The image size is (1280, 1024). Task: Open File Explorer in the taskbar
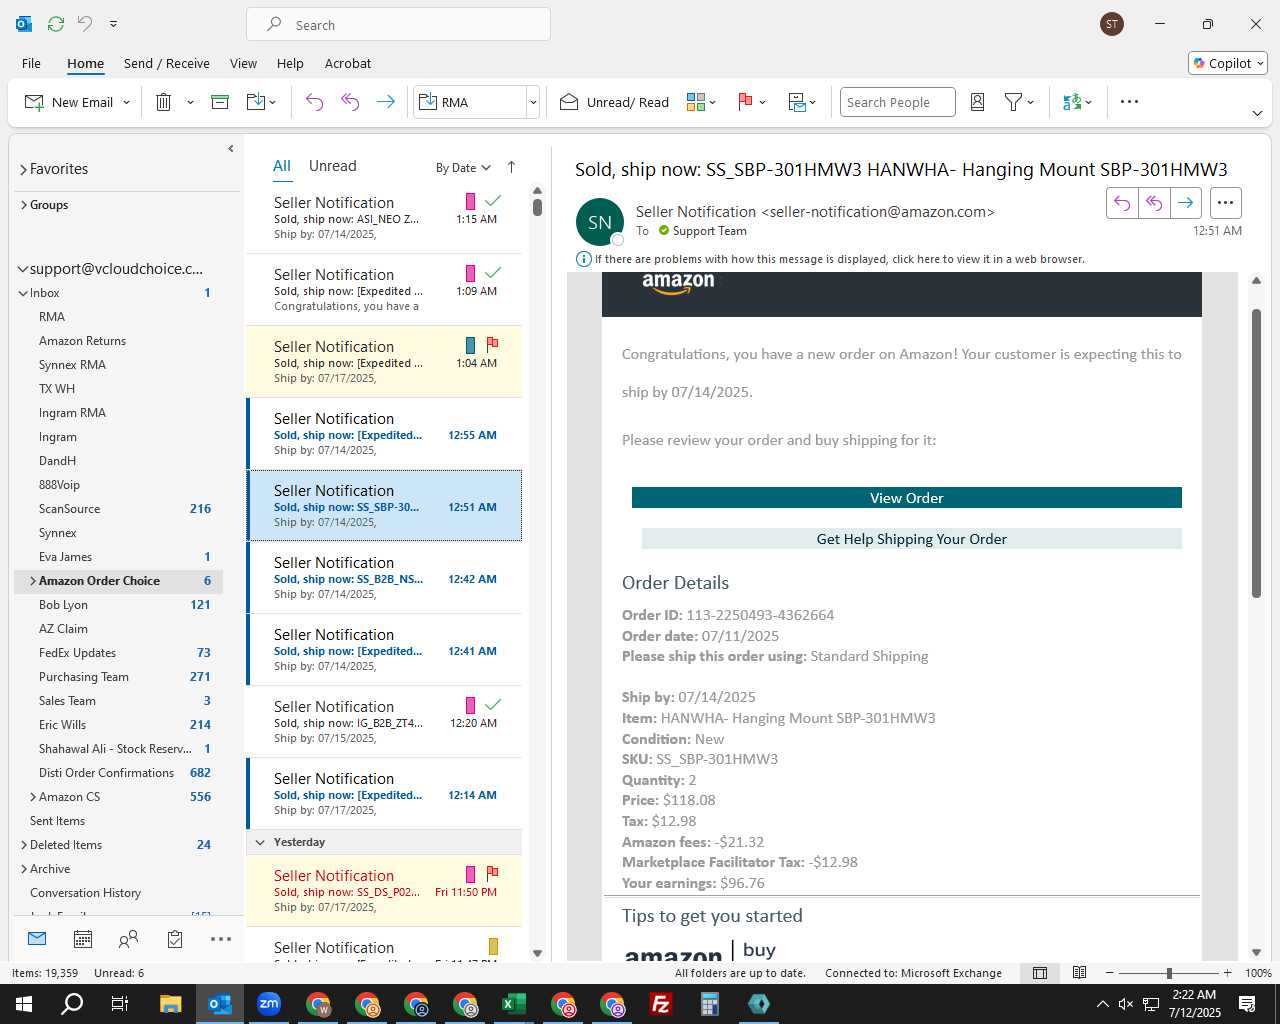click(x=170, y=1004)
